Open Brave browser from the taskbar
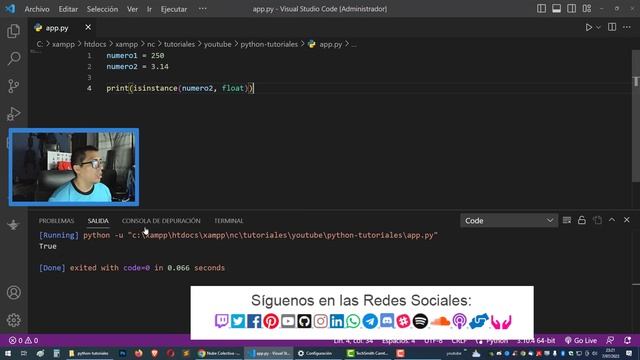The height and width of the screenshot is (360, 640). 154,353
